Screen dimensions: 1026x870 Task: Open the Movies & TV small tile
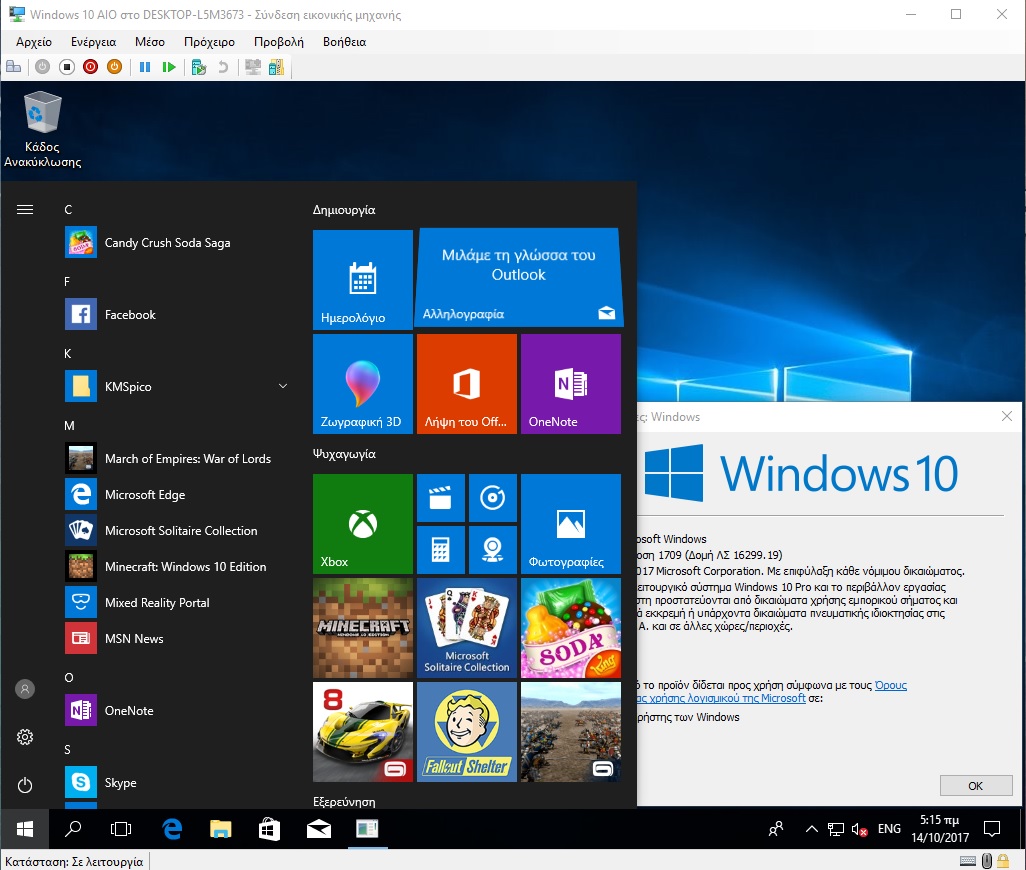[x=440, y=498]
